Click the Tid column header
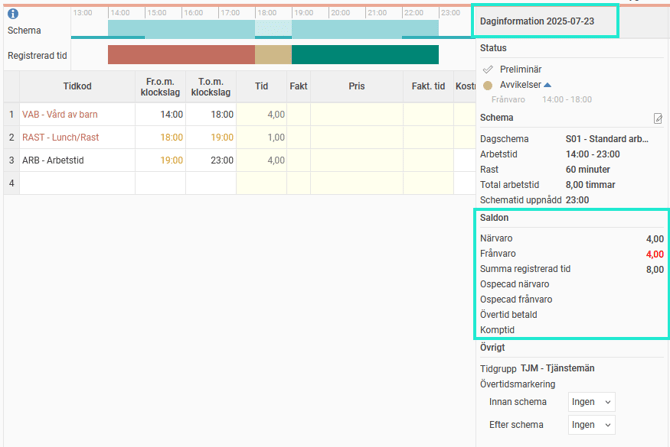670x447 pixels. pyautogui.click(x=262, y=87)
